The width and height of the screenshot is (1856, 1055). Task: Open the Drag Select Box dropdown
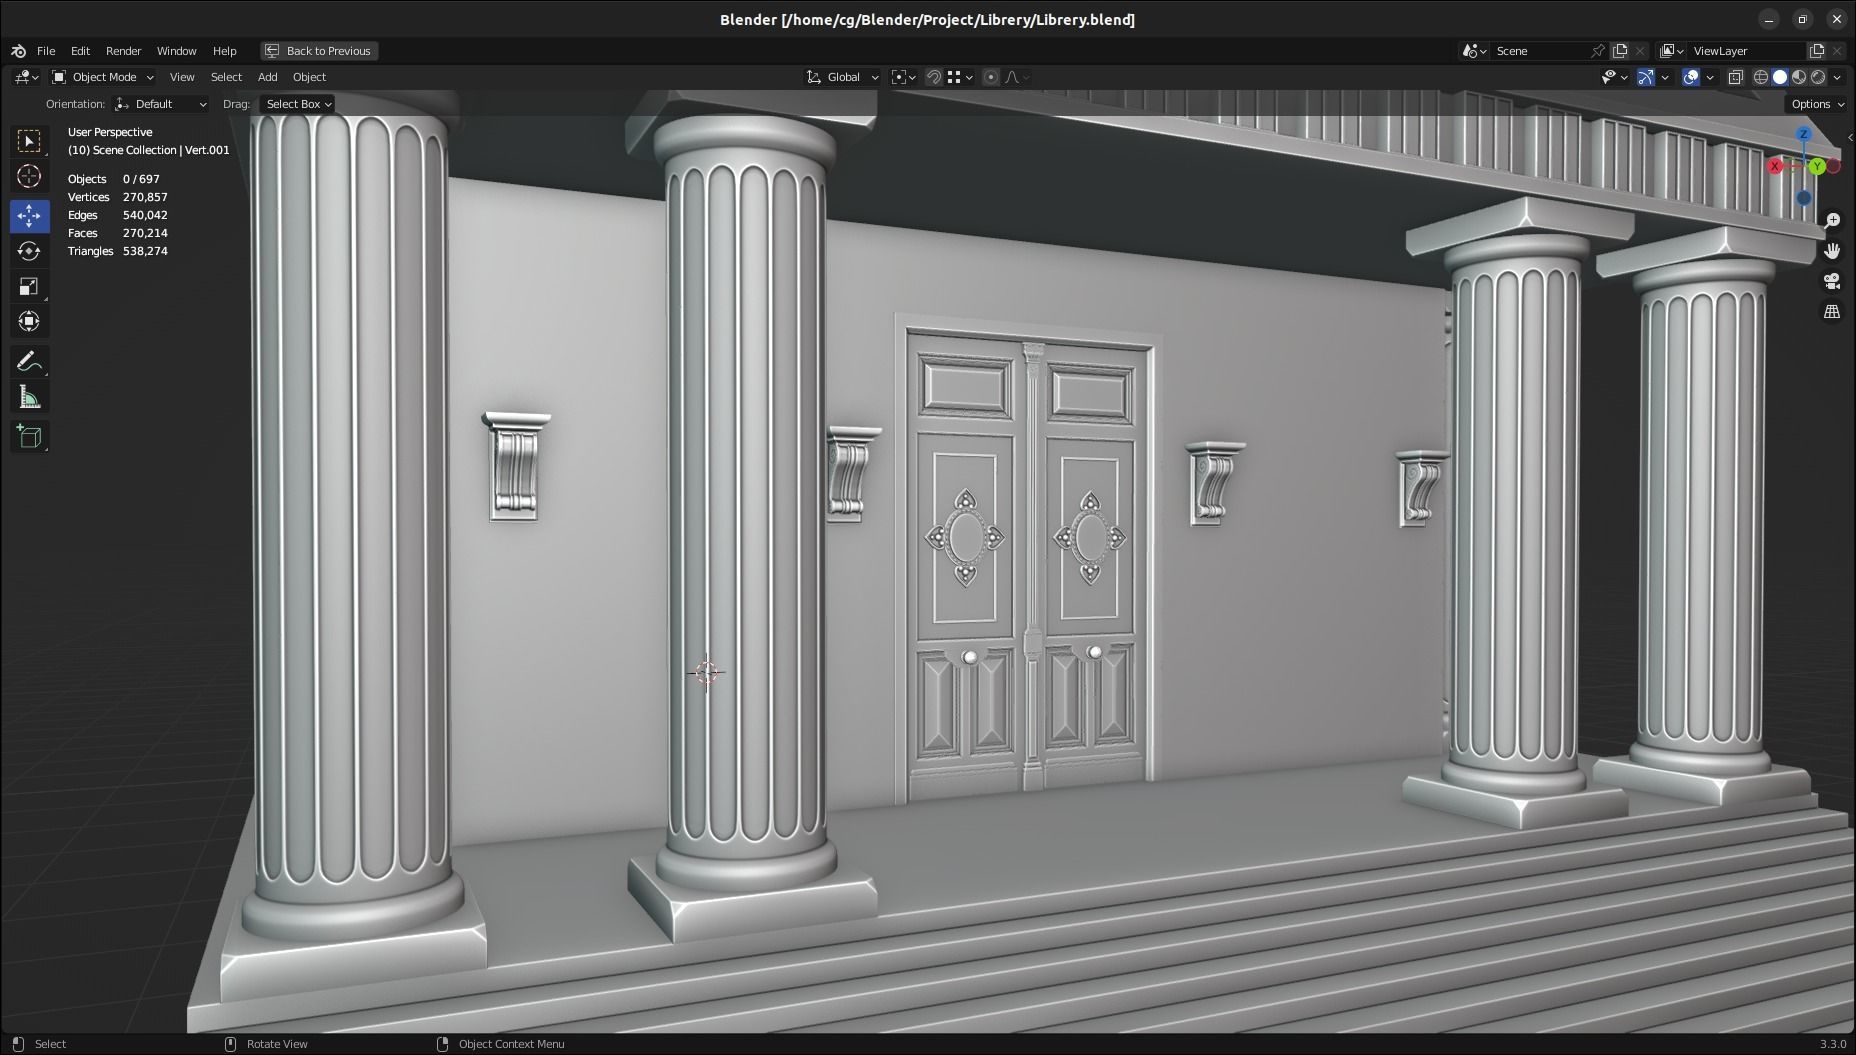click(297, 104)
